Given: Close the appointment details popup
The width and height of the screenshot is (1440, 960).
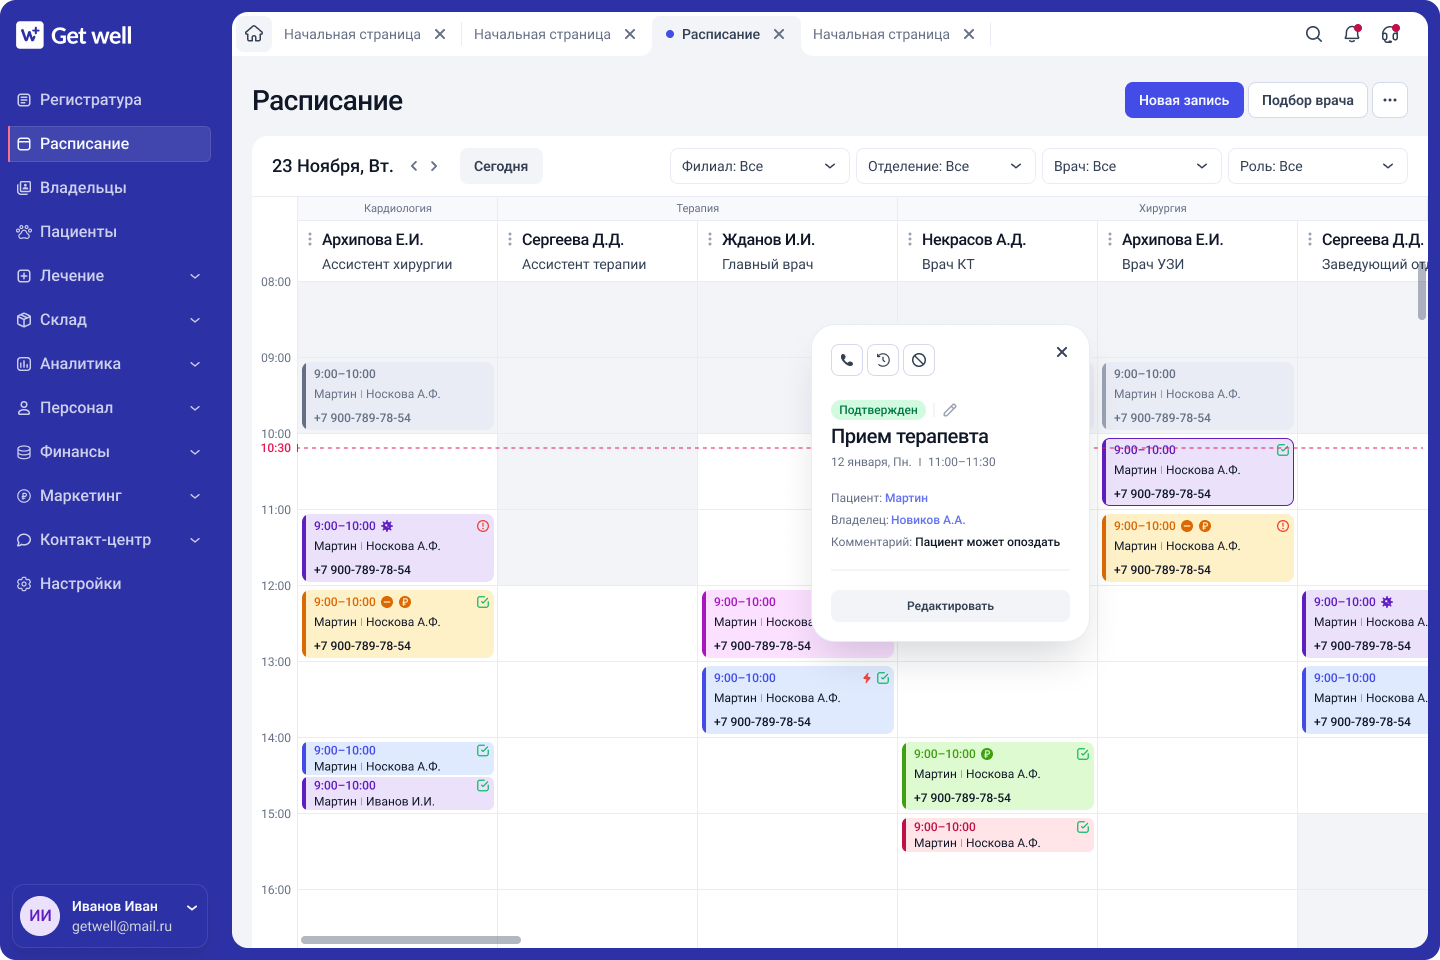Looking at the screenshot, I should pos(1062,352).
